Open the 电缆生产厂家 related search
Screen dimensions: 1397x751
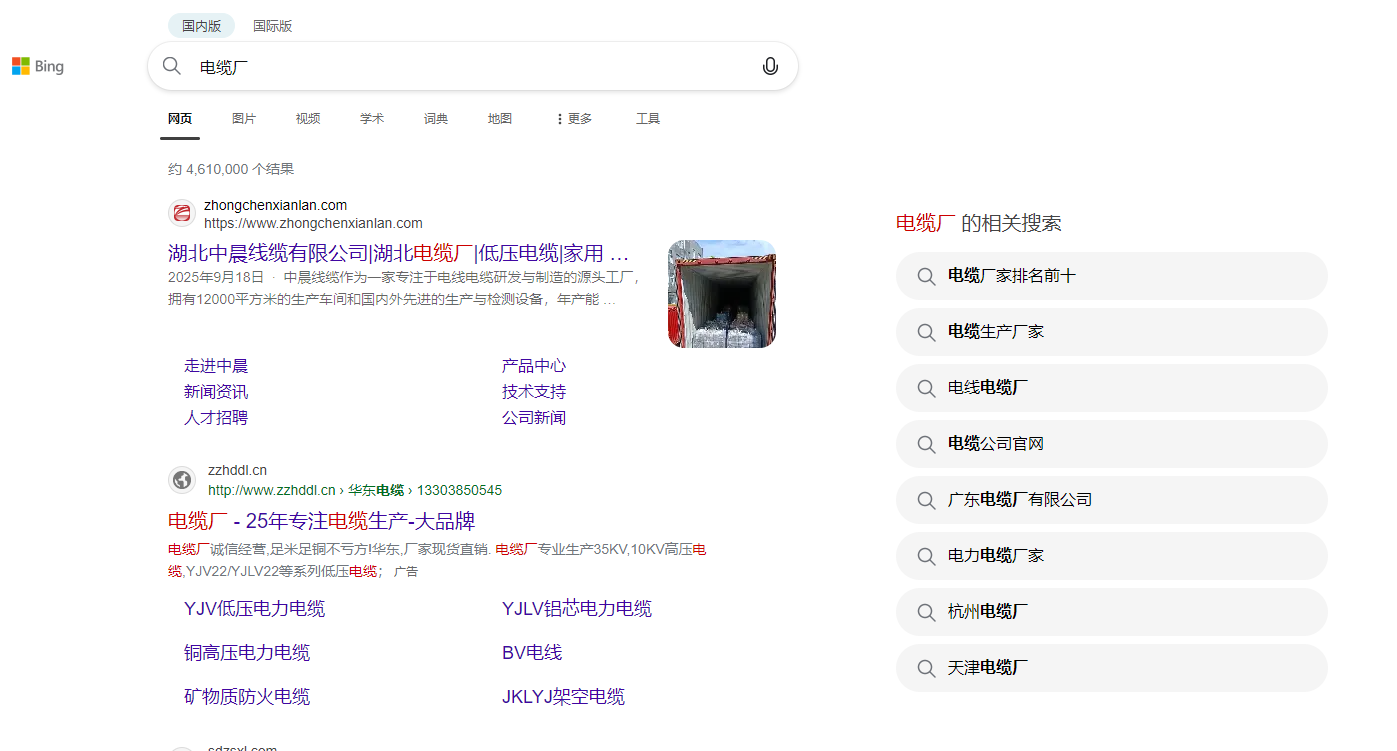click(x=995, y=332)
